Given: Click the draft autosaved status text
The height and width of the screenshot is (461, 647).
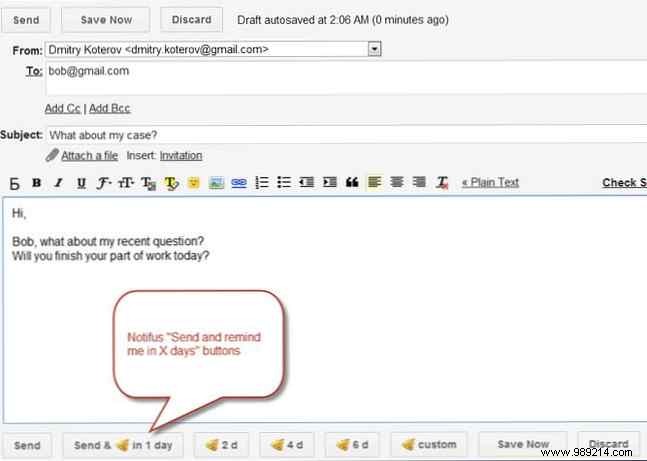Looking at the screenshot, I should click(x=343, y=20).
